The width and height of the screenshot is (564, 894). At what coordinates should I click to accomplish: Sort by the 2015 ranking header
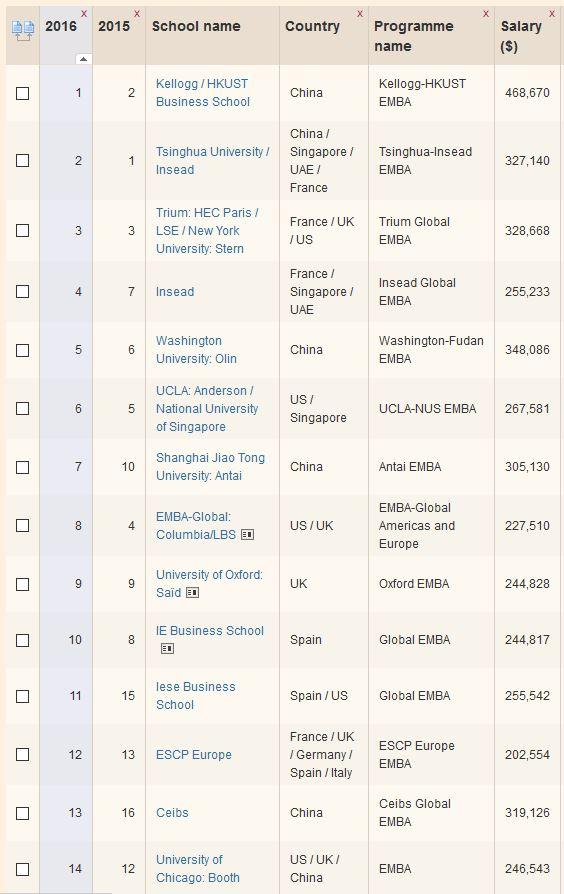point(114,26)
